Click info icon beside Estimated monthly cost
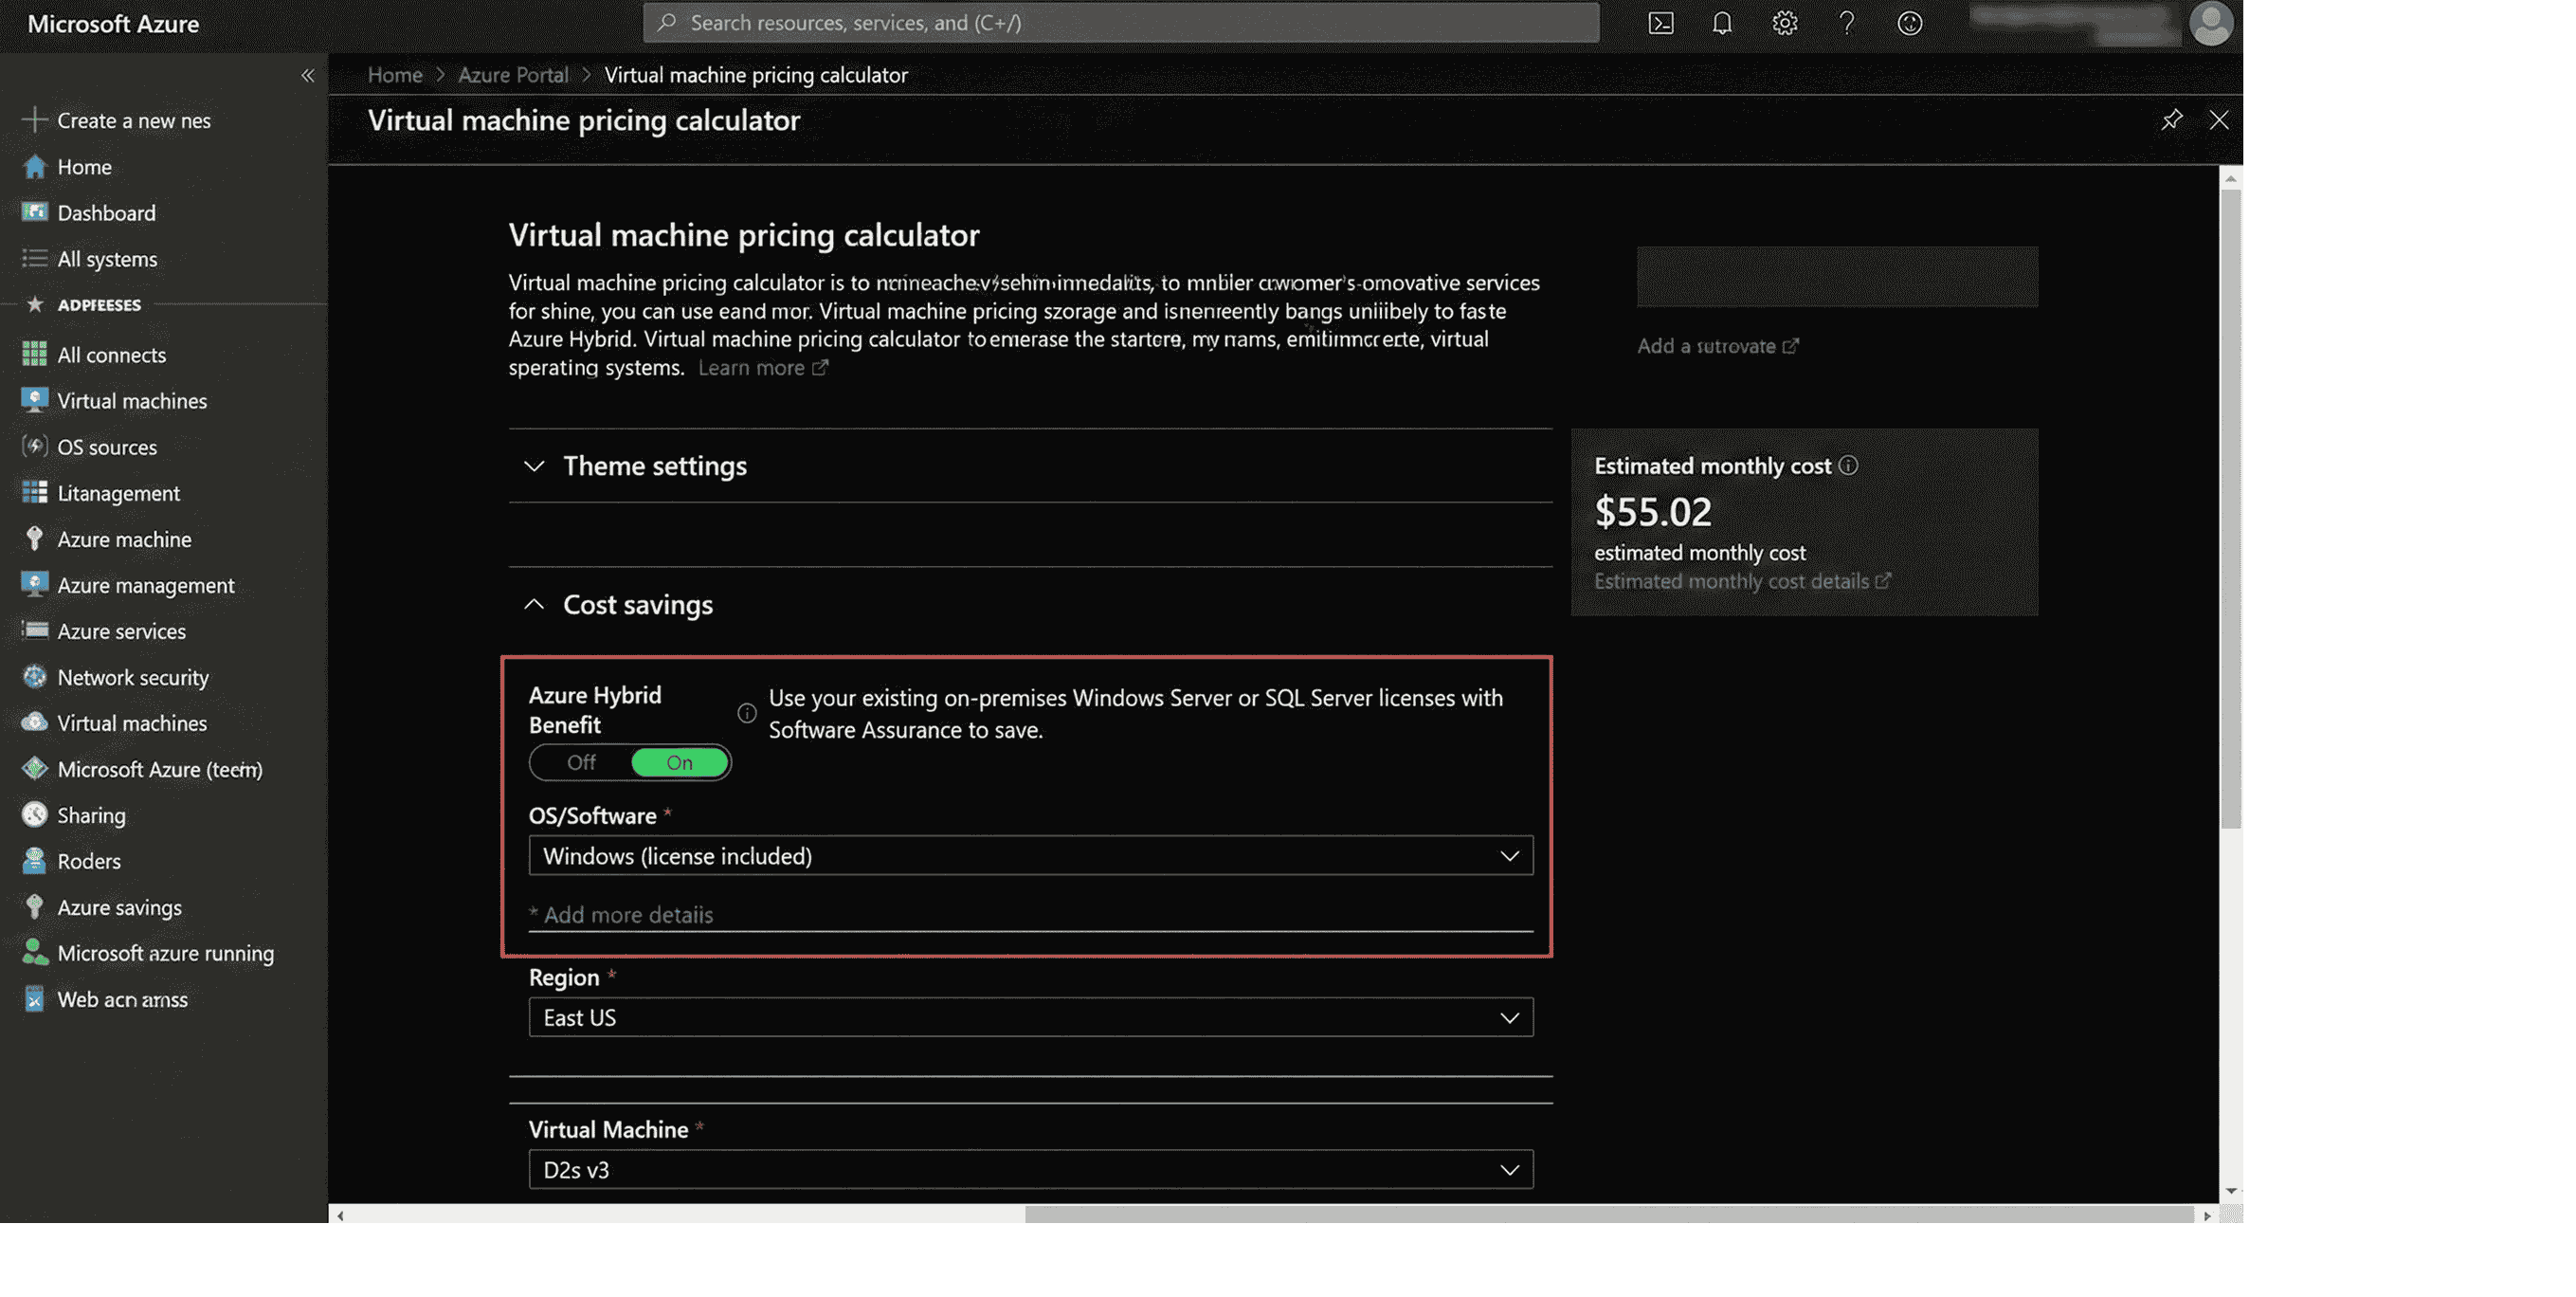This screenshot has width=2576, height=1297. 1848,465
